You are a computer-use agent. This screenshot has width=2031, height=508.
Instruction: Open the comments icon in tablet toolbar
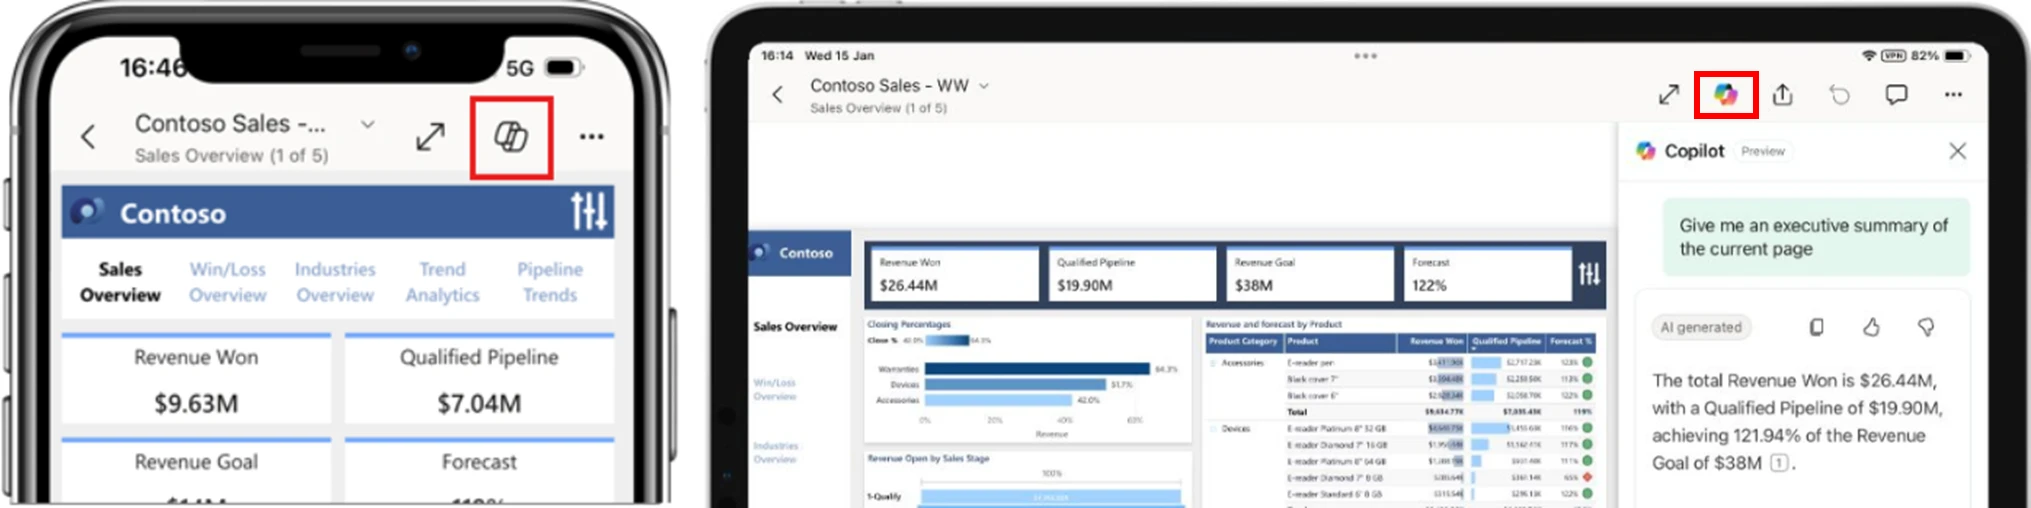click(x=1896, y=95)
